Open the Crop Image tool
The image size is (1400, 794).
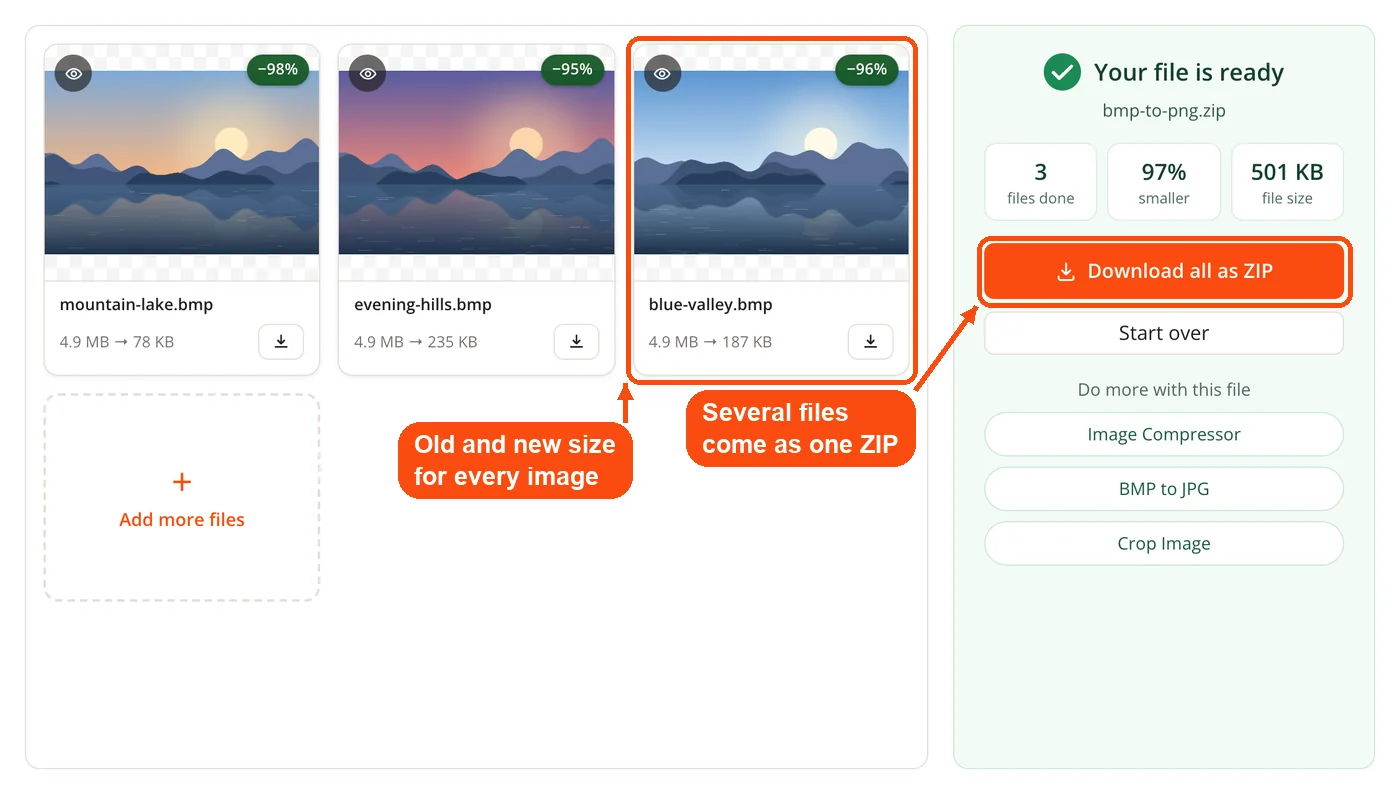click(1164, 544)
